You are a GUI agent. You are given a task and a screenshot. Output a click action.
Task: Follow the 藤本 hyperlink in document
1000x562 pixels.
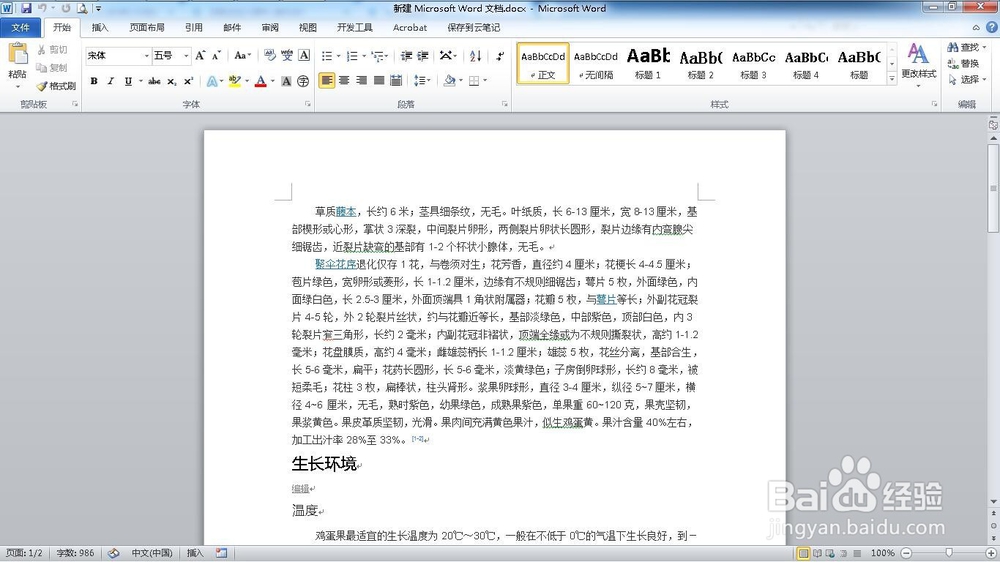(x=346, y=211)
